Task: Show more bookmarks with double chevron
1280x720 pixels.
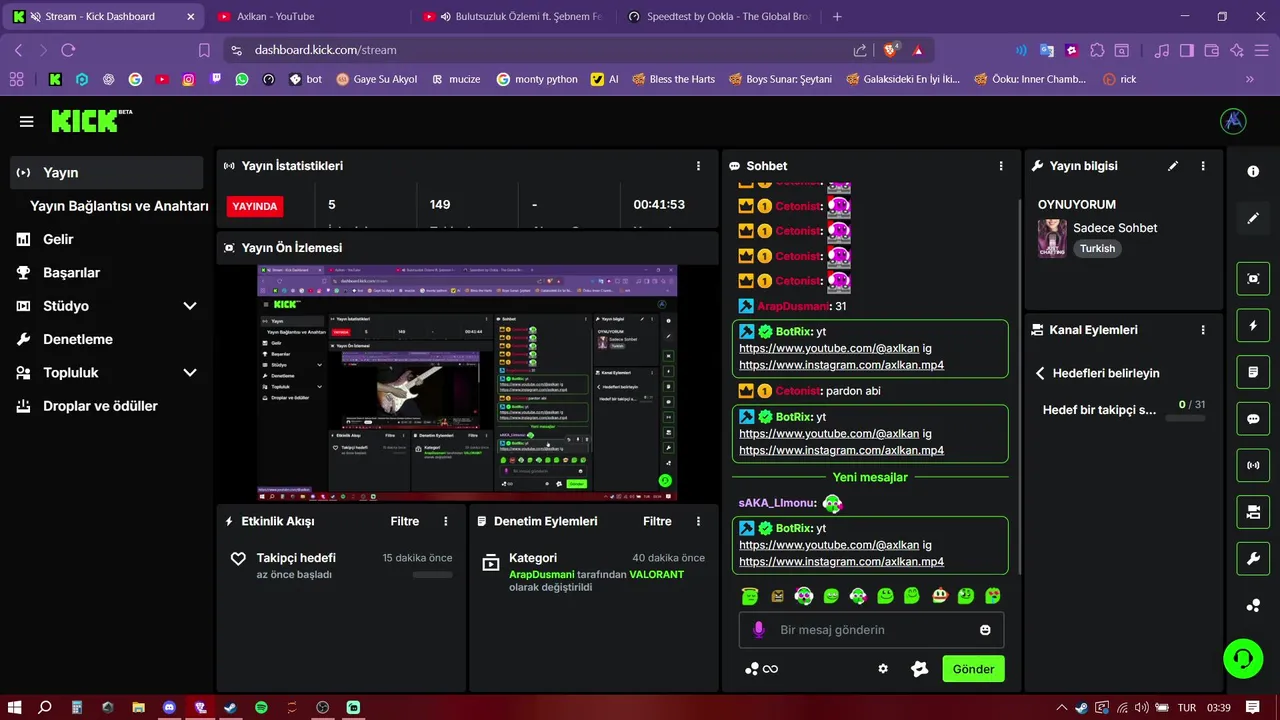Action: point(1250,79)
